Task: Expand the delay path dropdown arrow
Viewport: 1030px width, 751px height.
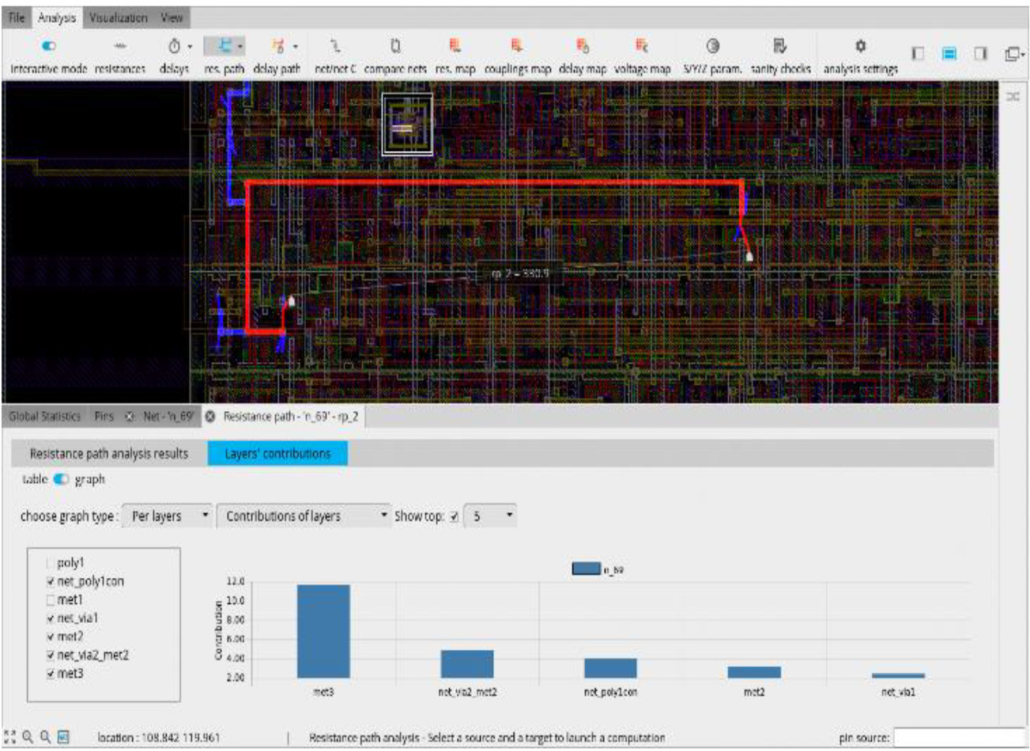Action: click(296, 46)
